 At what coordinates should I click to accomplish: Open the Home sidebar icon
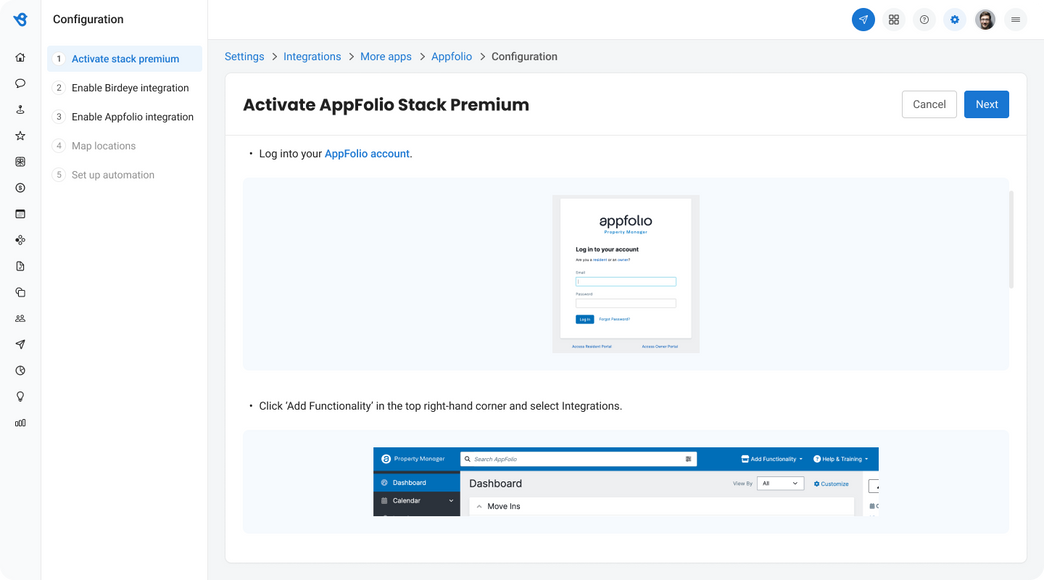click(20, 57)
